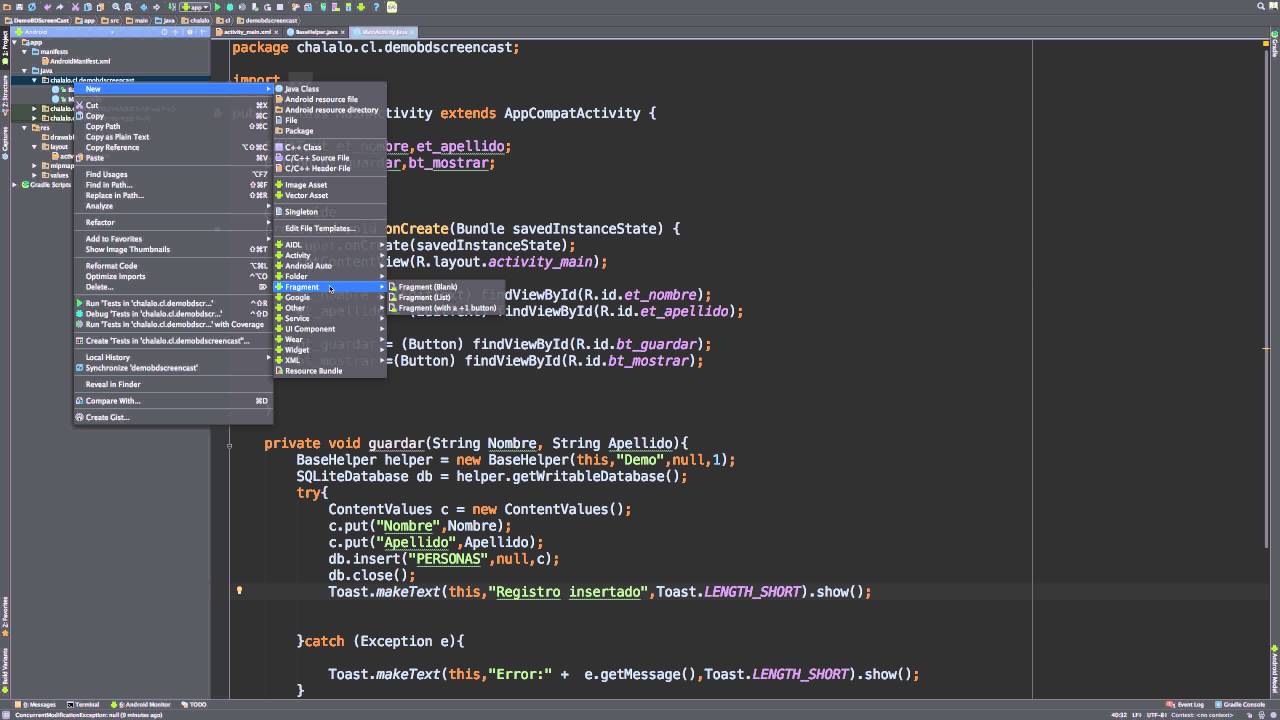Click the Find magnifier toolbar icon
The width and height of the screenshot is (1280, 720).
pos(116,7)
